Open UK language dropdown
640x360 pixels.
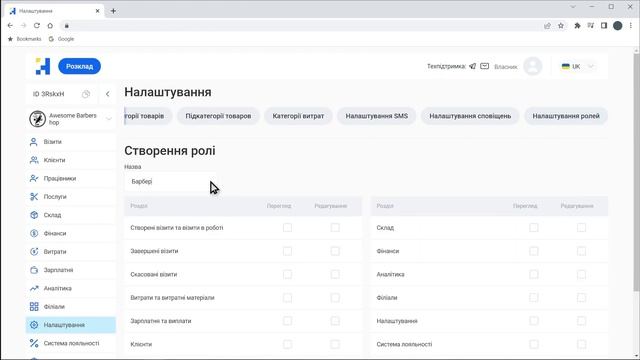tap(577, 66)
